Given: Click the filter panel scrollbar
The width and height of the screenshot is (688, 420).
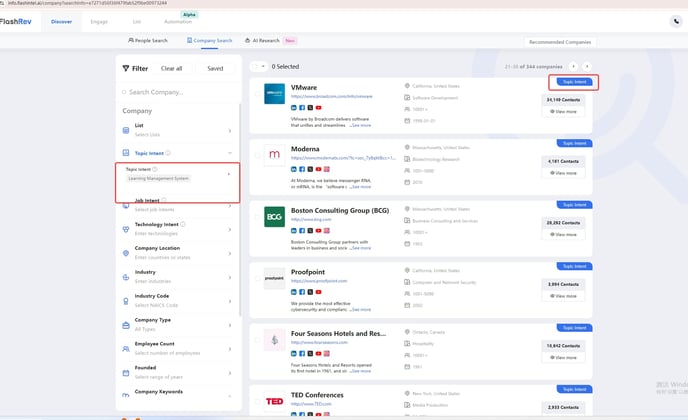Looking at the screenshot, I should point(240,210).
